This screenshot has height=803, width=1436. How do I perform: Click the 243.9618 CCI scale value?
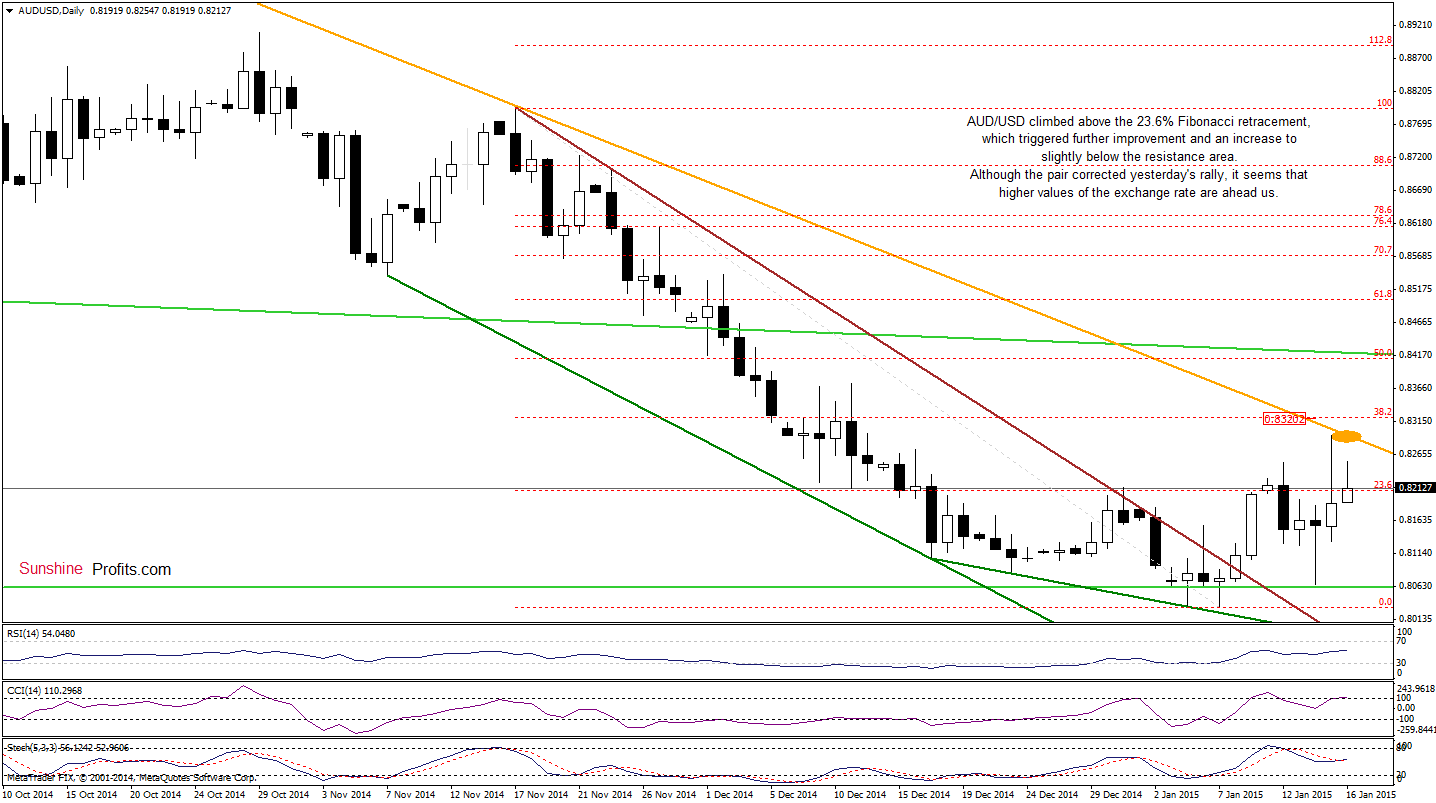pyautogui.click(x=1416, y=688)
